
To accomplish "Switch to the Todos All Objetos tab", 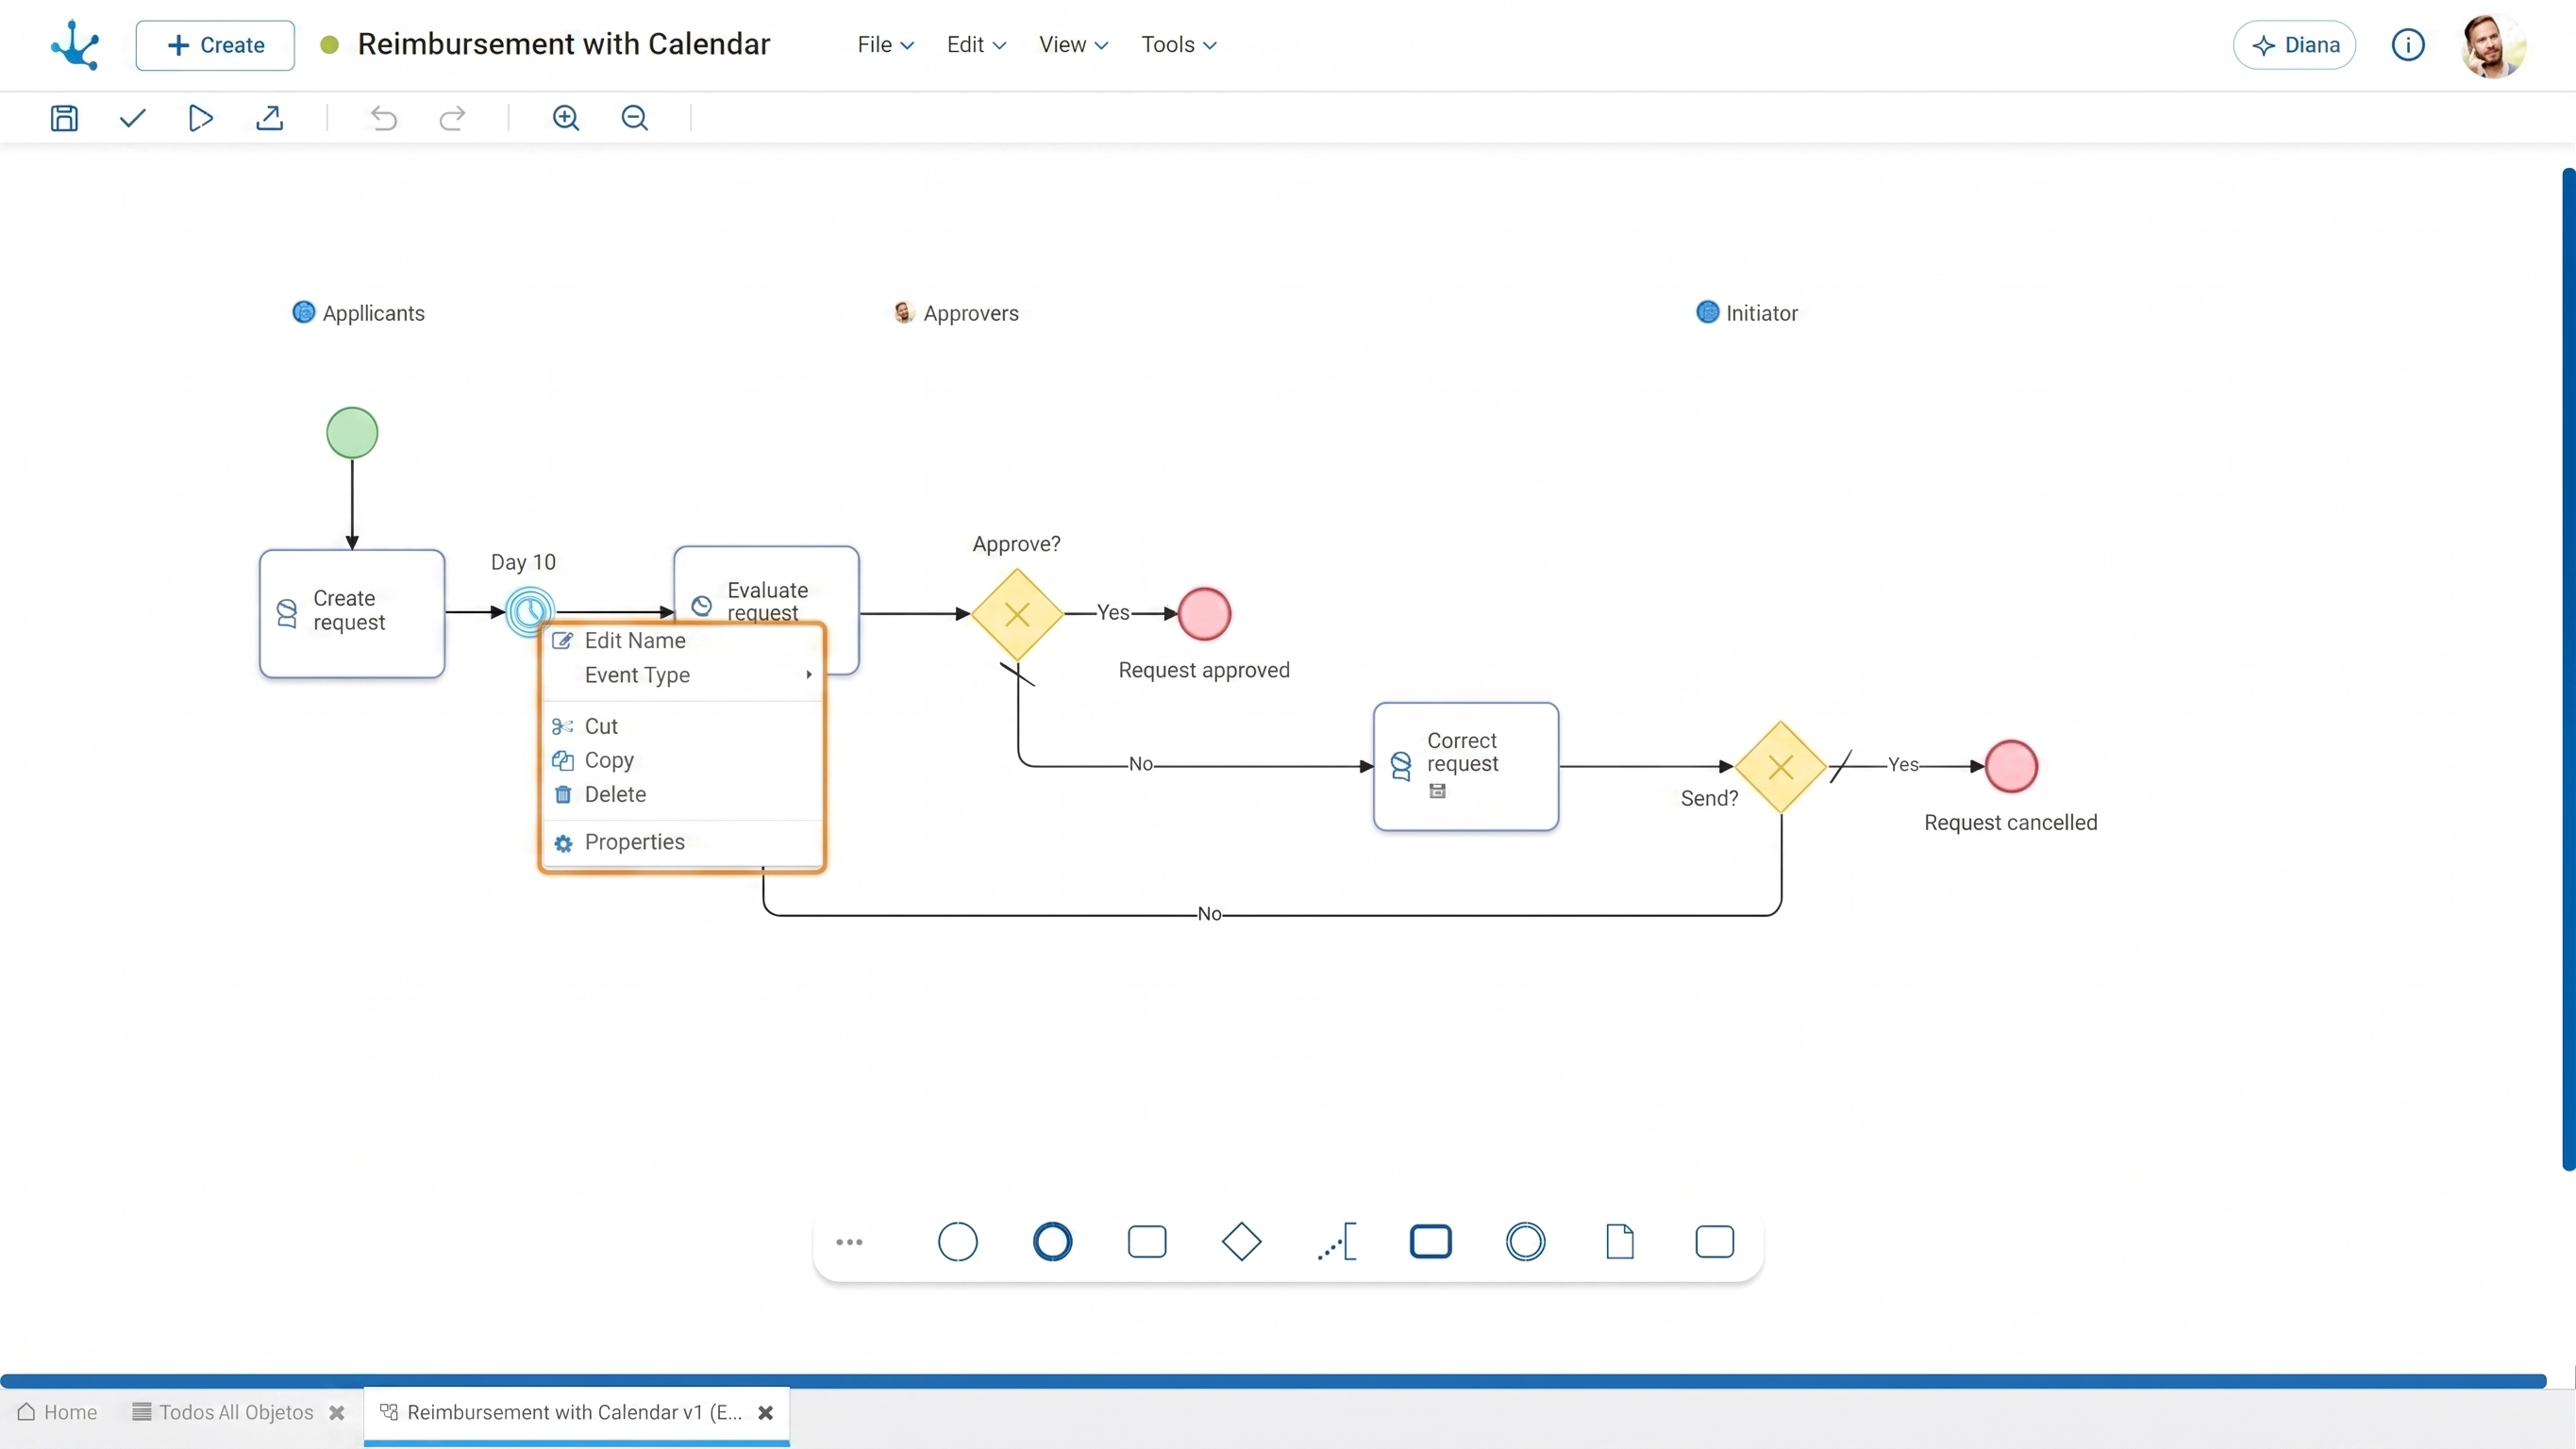I will pos(223,1412).
